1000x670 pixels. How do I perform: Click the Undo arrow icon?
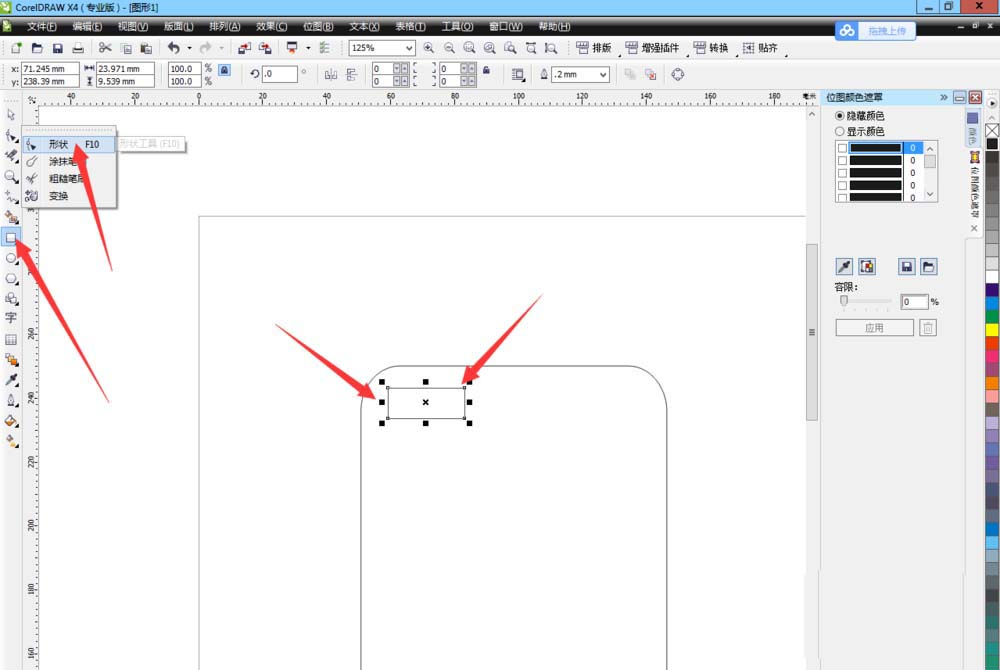pos(173,48)
